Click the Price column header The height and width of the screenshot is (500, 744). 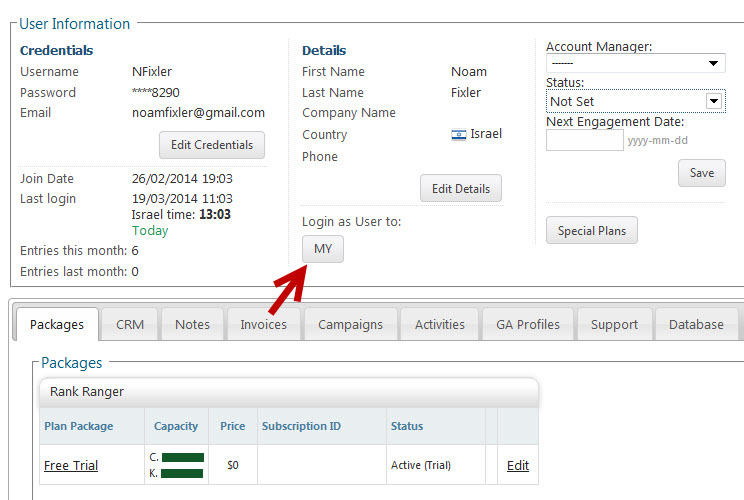point(232,426)
